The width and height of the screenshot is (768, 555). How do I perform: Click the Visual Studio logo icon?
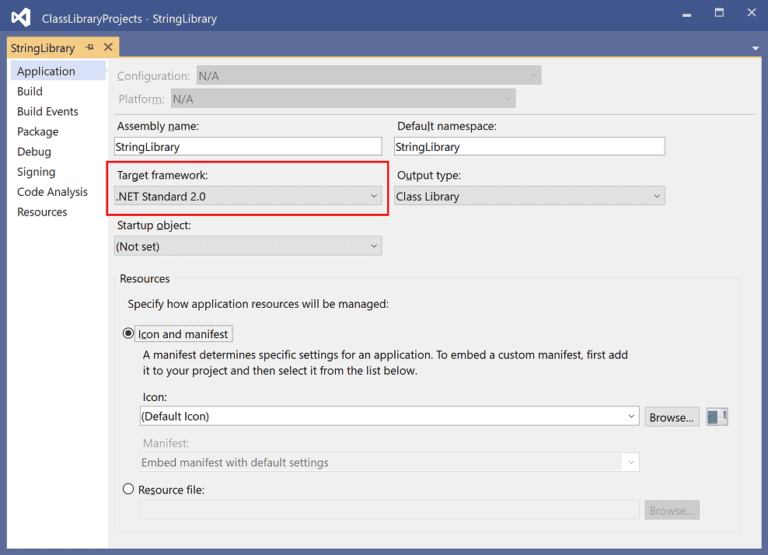(x=20, y=17)
